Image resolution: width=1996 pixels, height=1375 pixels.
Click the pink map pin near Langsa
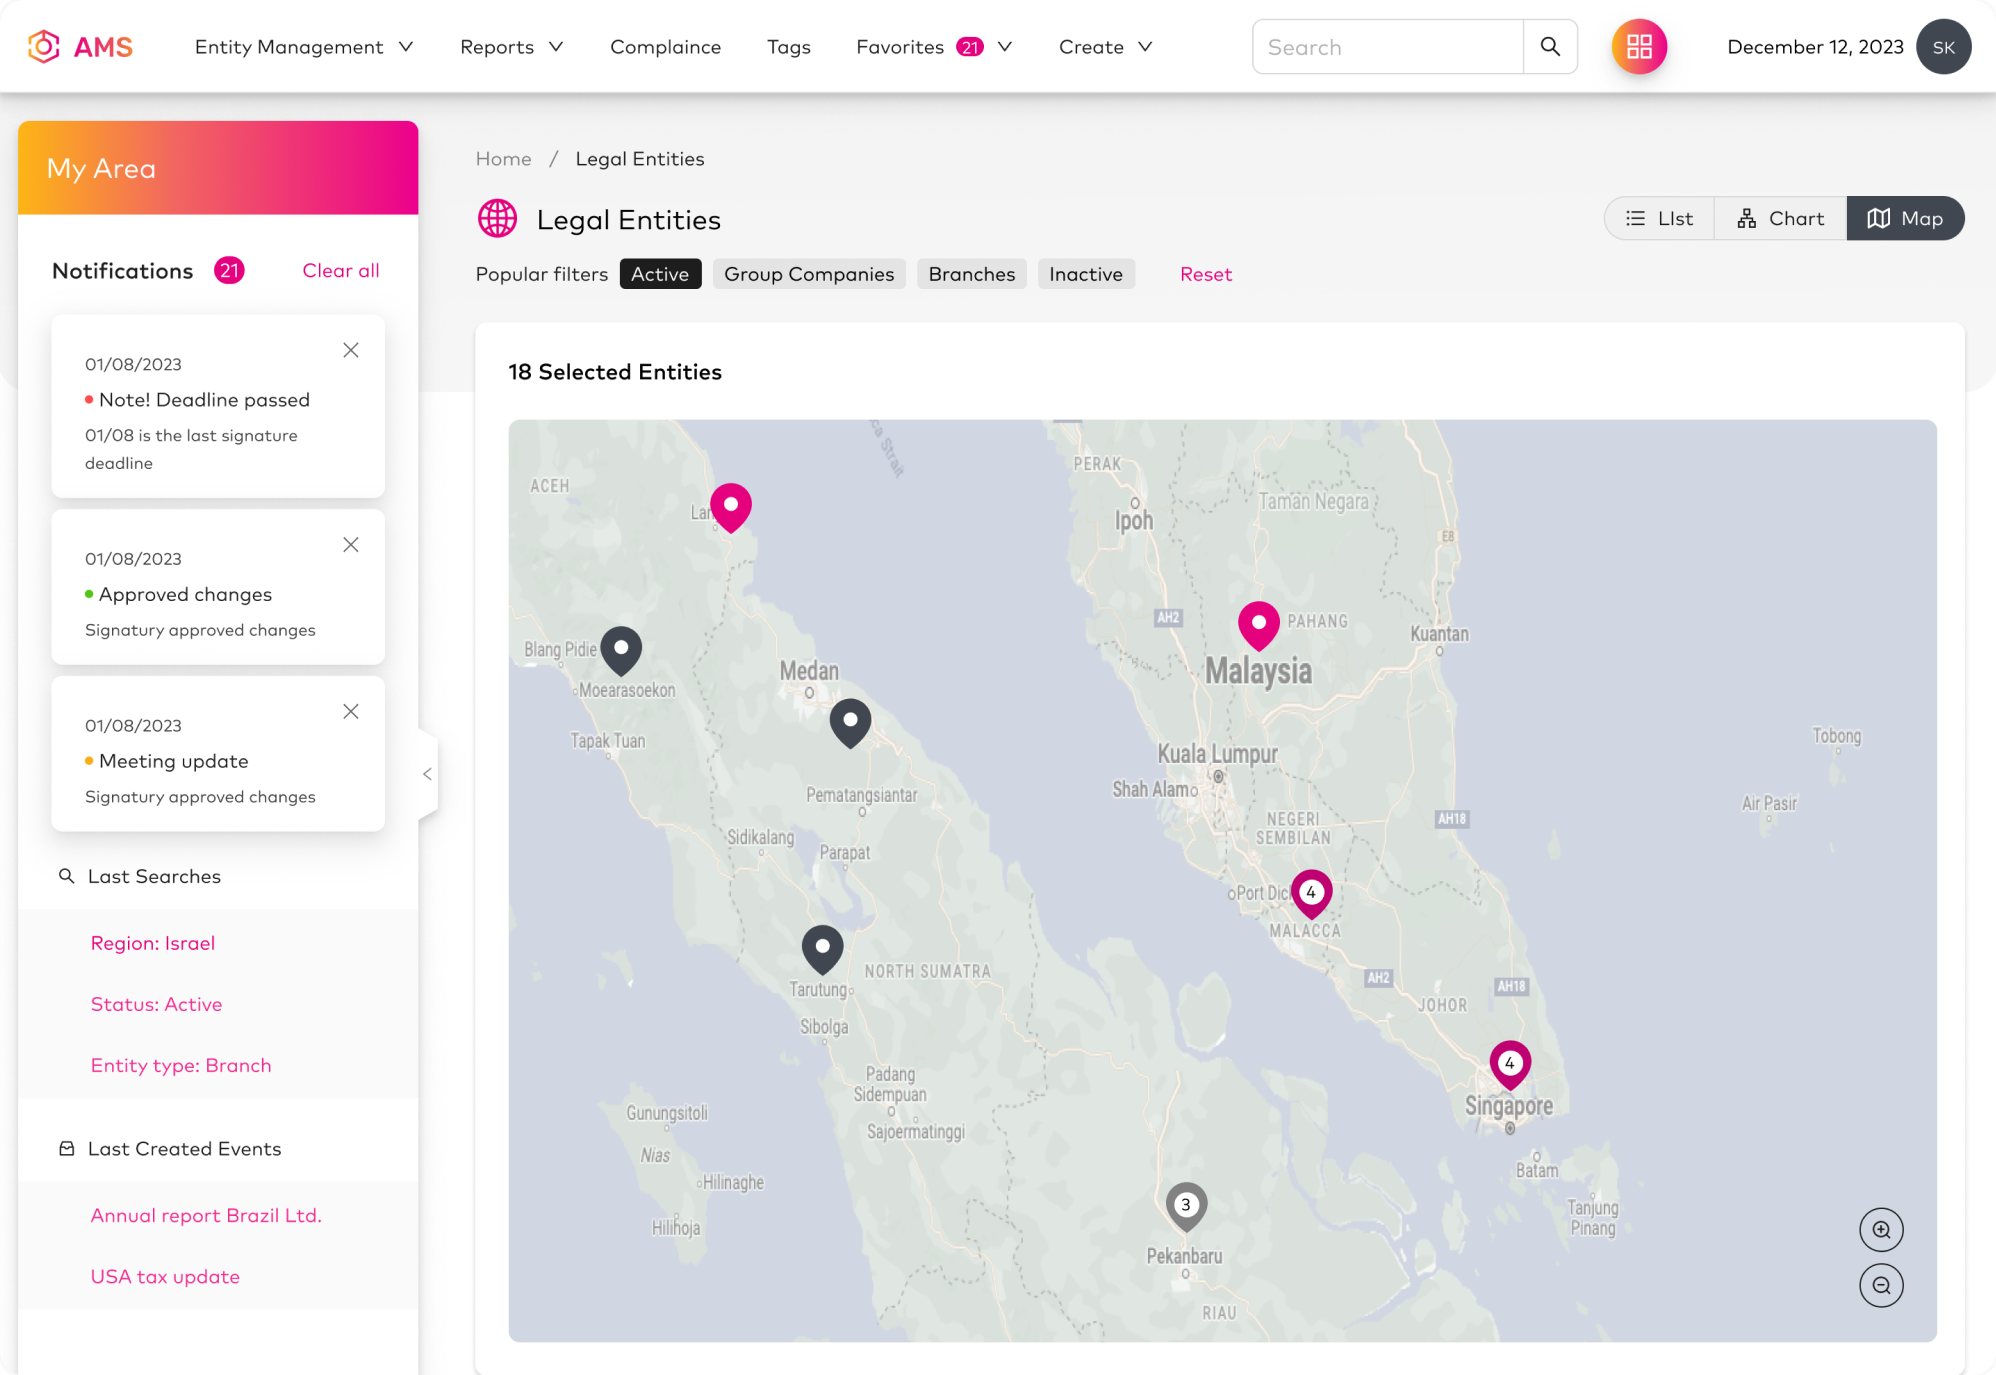731,507
